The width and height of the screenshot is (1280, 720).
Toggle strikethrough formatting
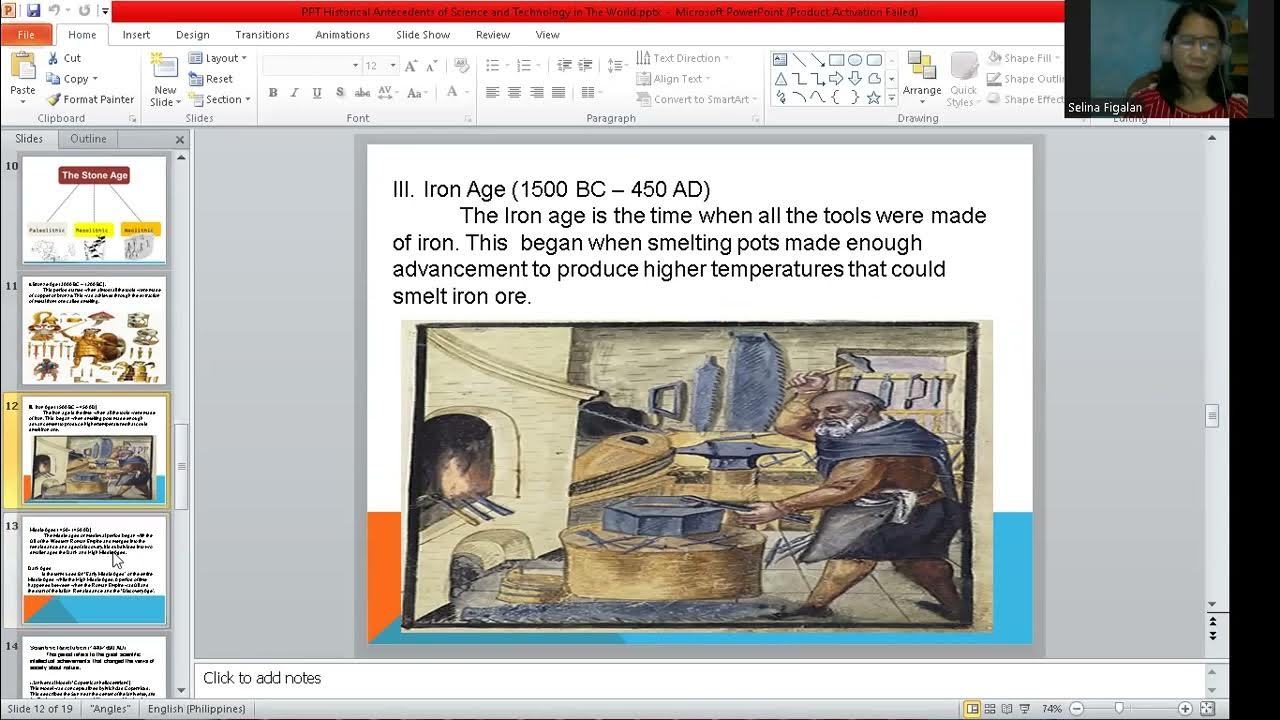click(x=362, y=92)
